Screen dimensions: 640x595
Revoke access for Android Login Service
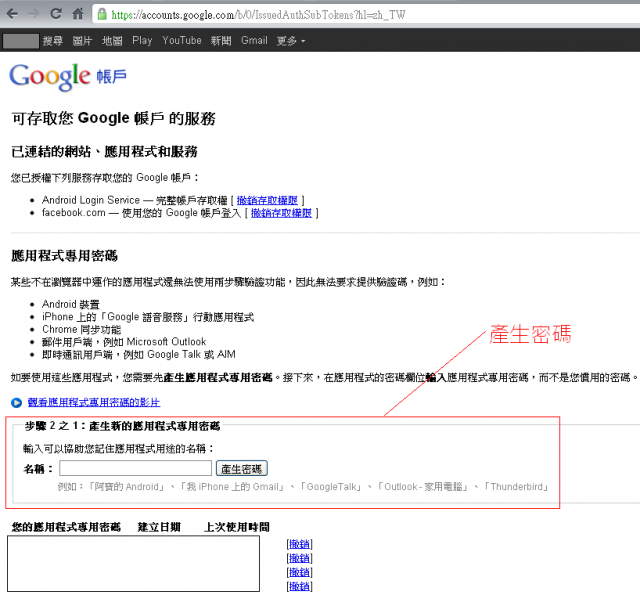click(x=267, y=200)
